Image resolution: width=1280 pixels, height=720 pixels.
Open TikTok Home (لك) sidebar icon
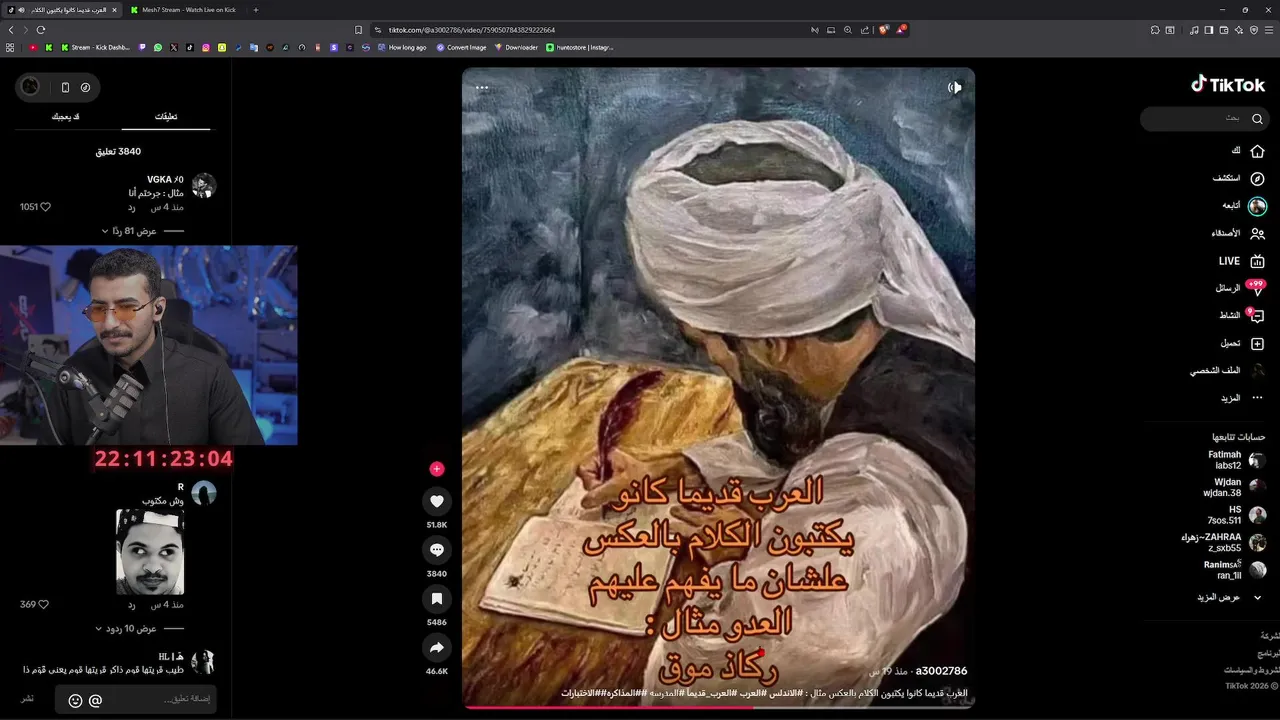click(x=1257, y=151)
